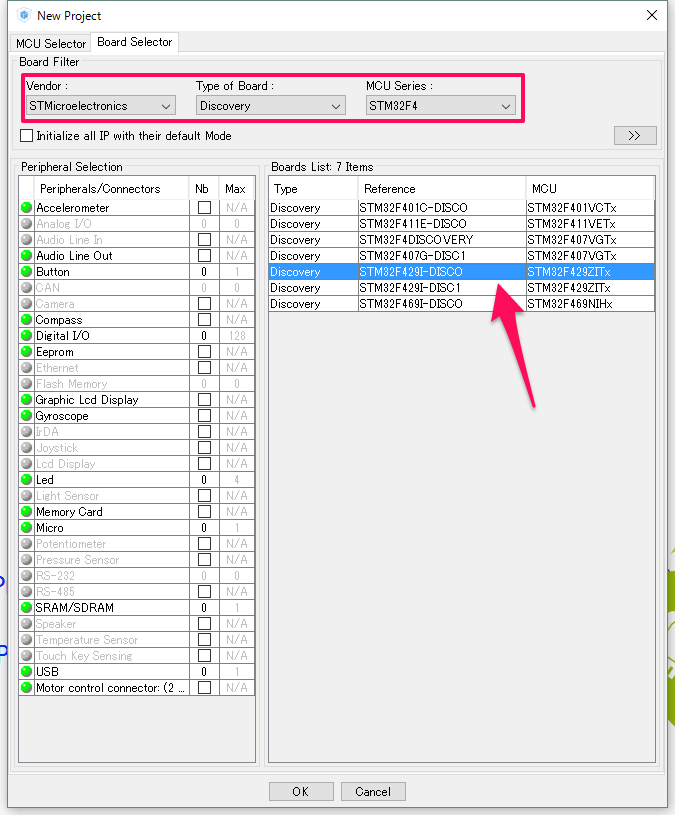This screenshot has height=815, width=675.
Task: Select the STM32F469NIHx MCU cell
Action: (590, 304)
